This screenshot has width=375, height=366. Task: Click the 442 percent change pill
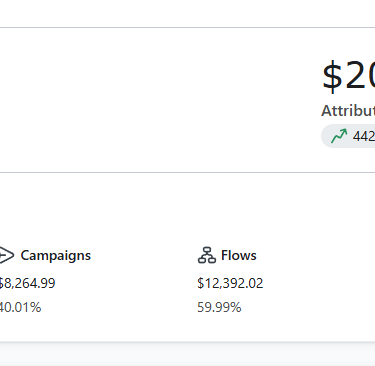(348, 136)
